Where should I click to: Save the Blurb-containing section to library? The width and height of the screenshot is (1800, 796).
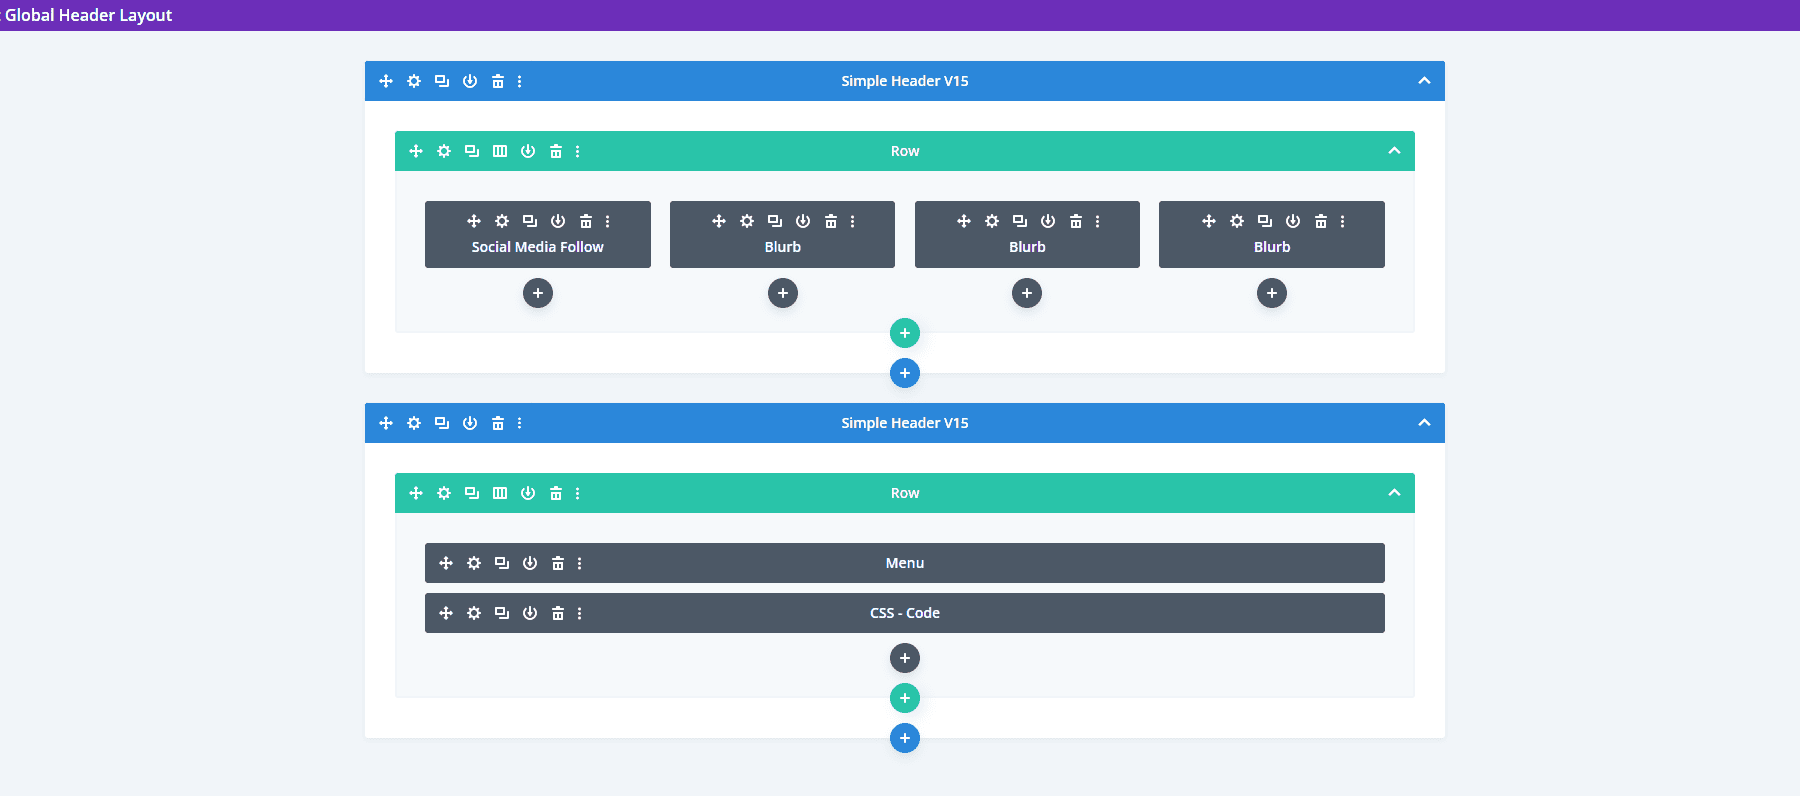470,81
